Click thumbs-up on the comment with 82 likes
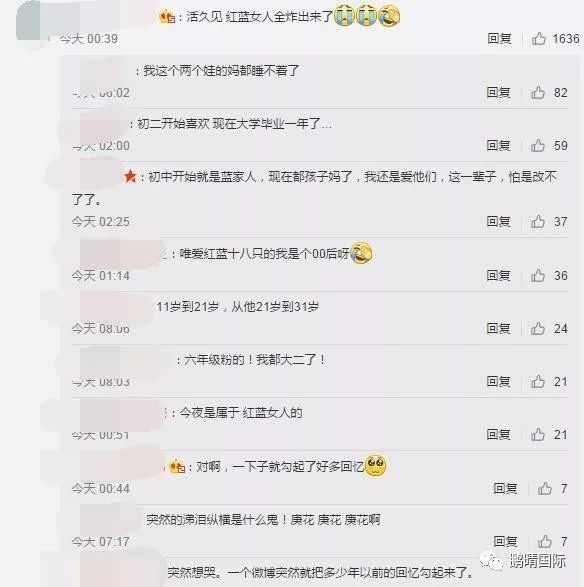 (x=538, y=92)
